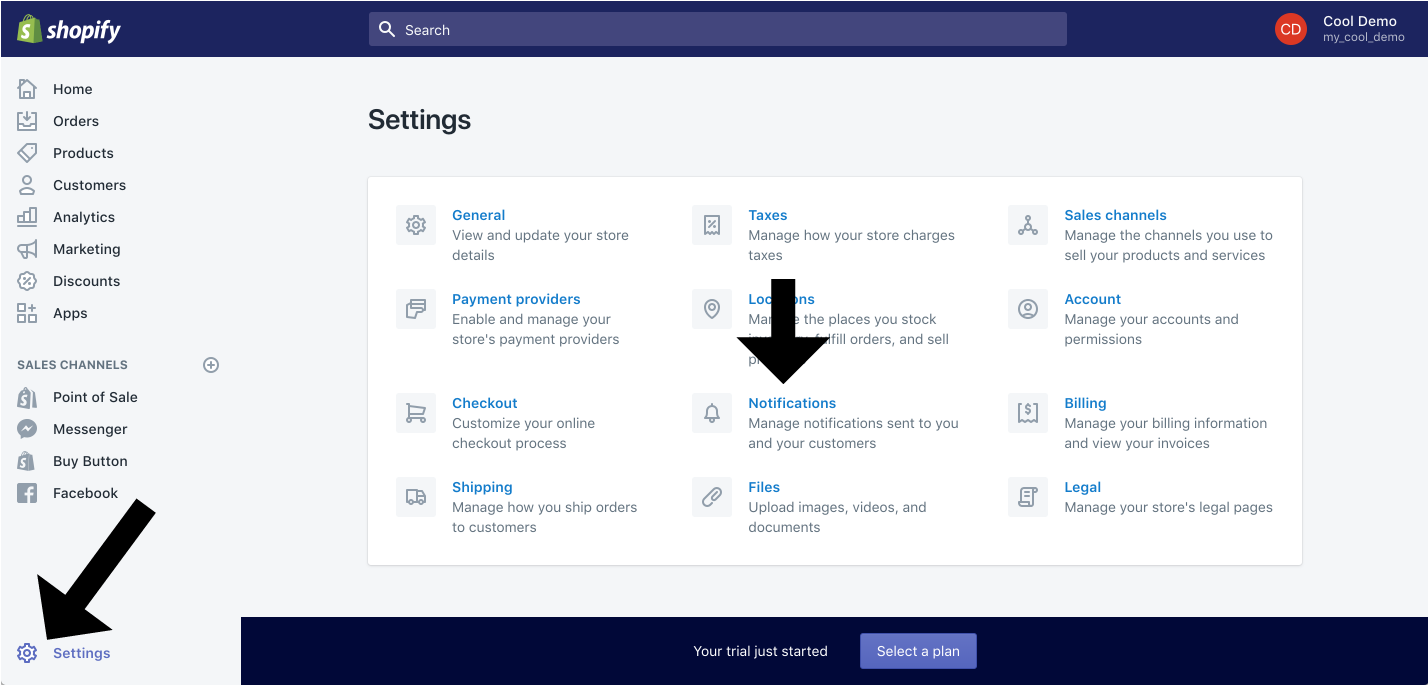Open the Point of Sale channel

point(95,397)
